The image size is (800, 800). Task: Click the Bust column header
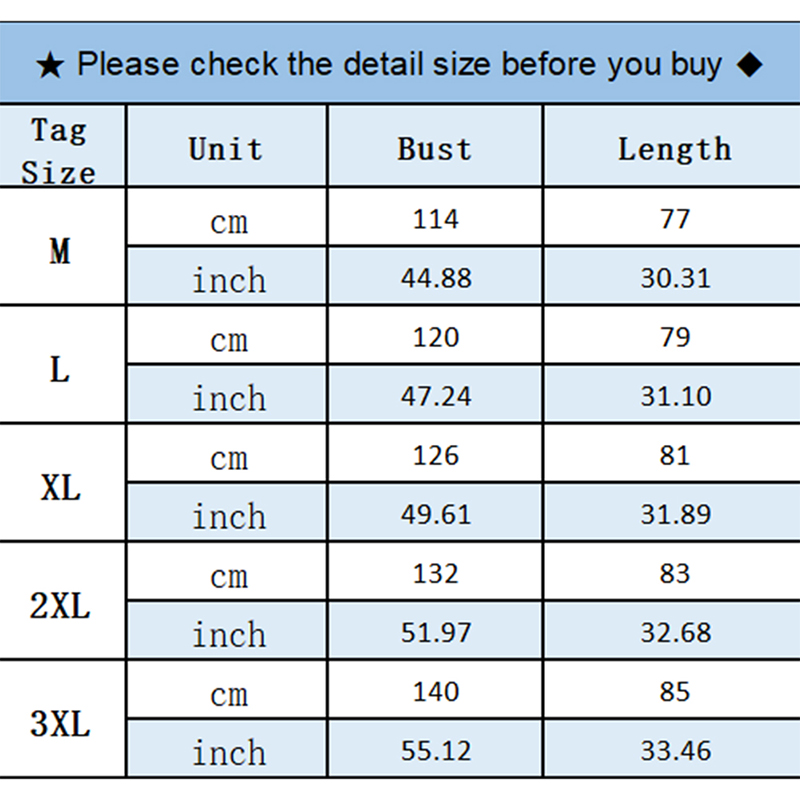point(434,150)
